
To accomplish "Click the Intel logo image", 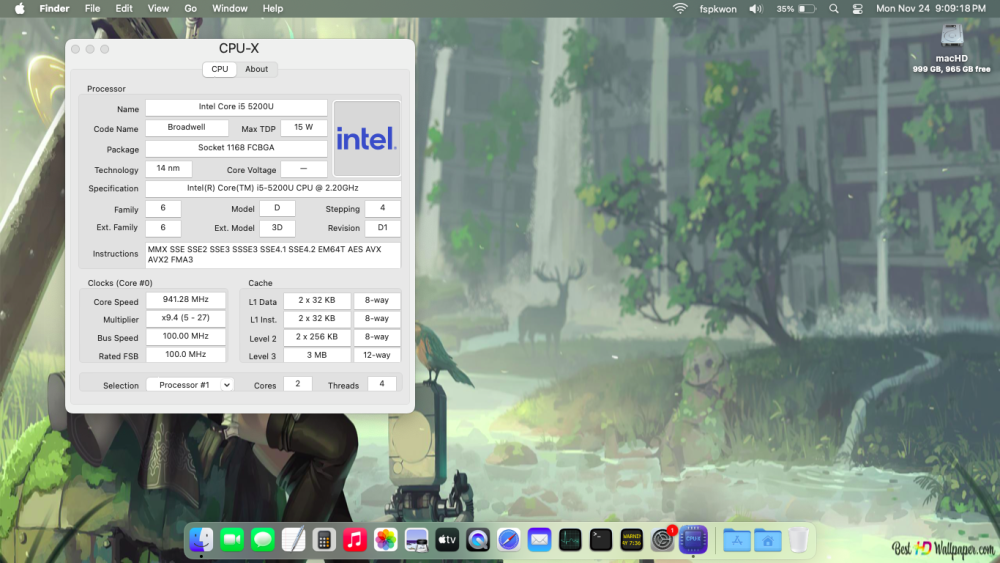I will (x=367, y=138).
